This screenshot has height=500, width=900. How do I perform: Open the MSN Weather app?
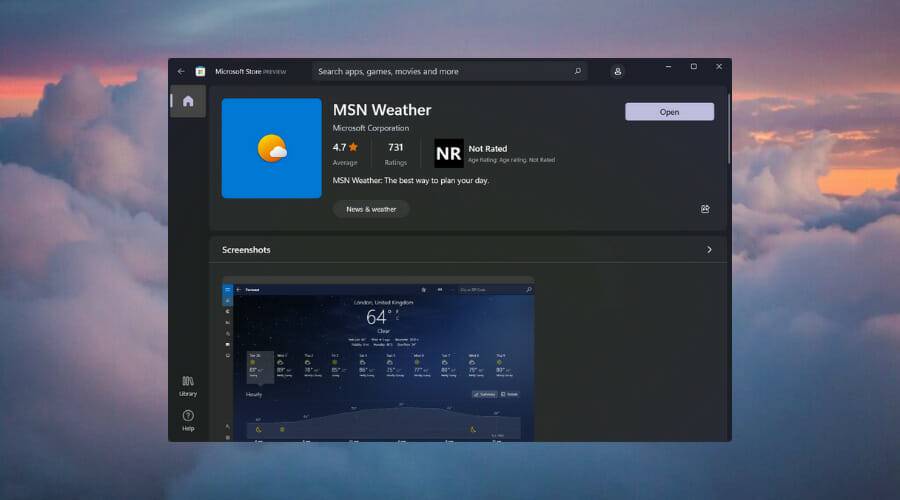[x=669, y=112]
